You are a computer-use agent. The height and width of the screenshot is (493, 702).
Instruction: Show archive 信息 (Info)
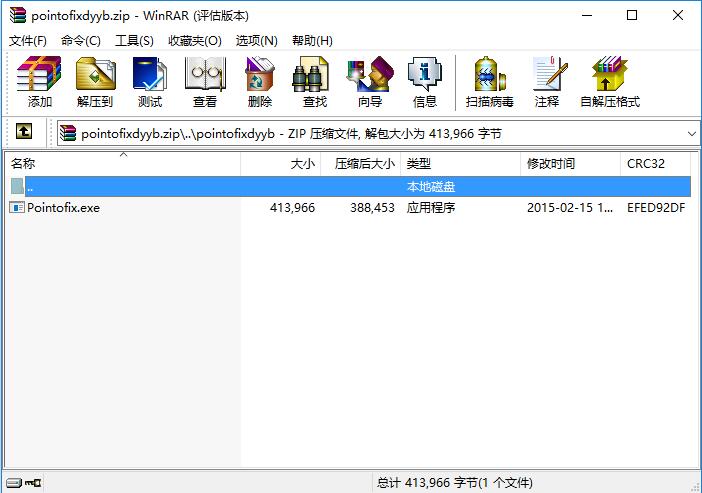(x=424, y=82)
